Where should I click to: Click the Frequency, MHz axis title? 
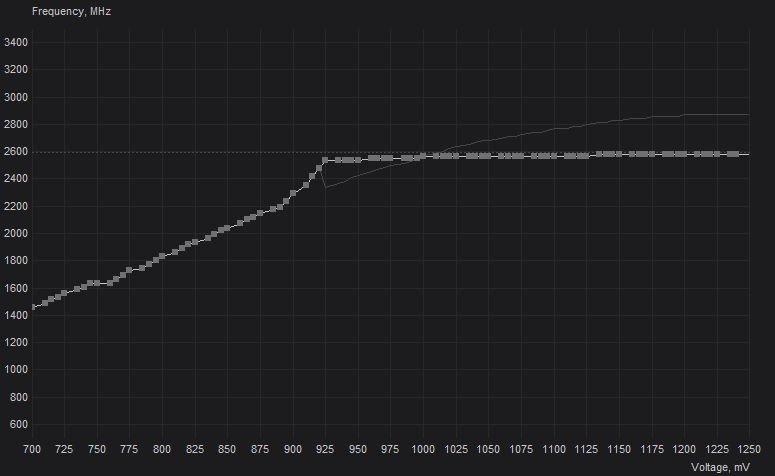[71, 11]
